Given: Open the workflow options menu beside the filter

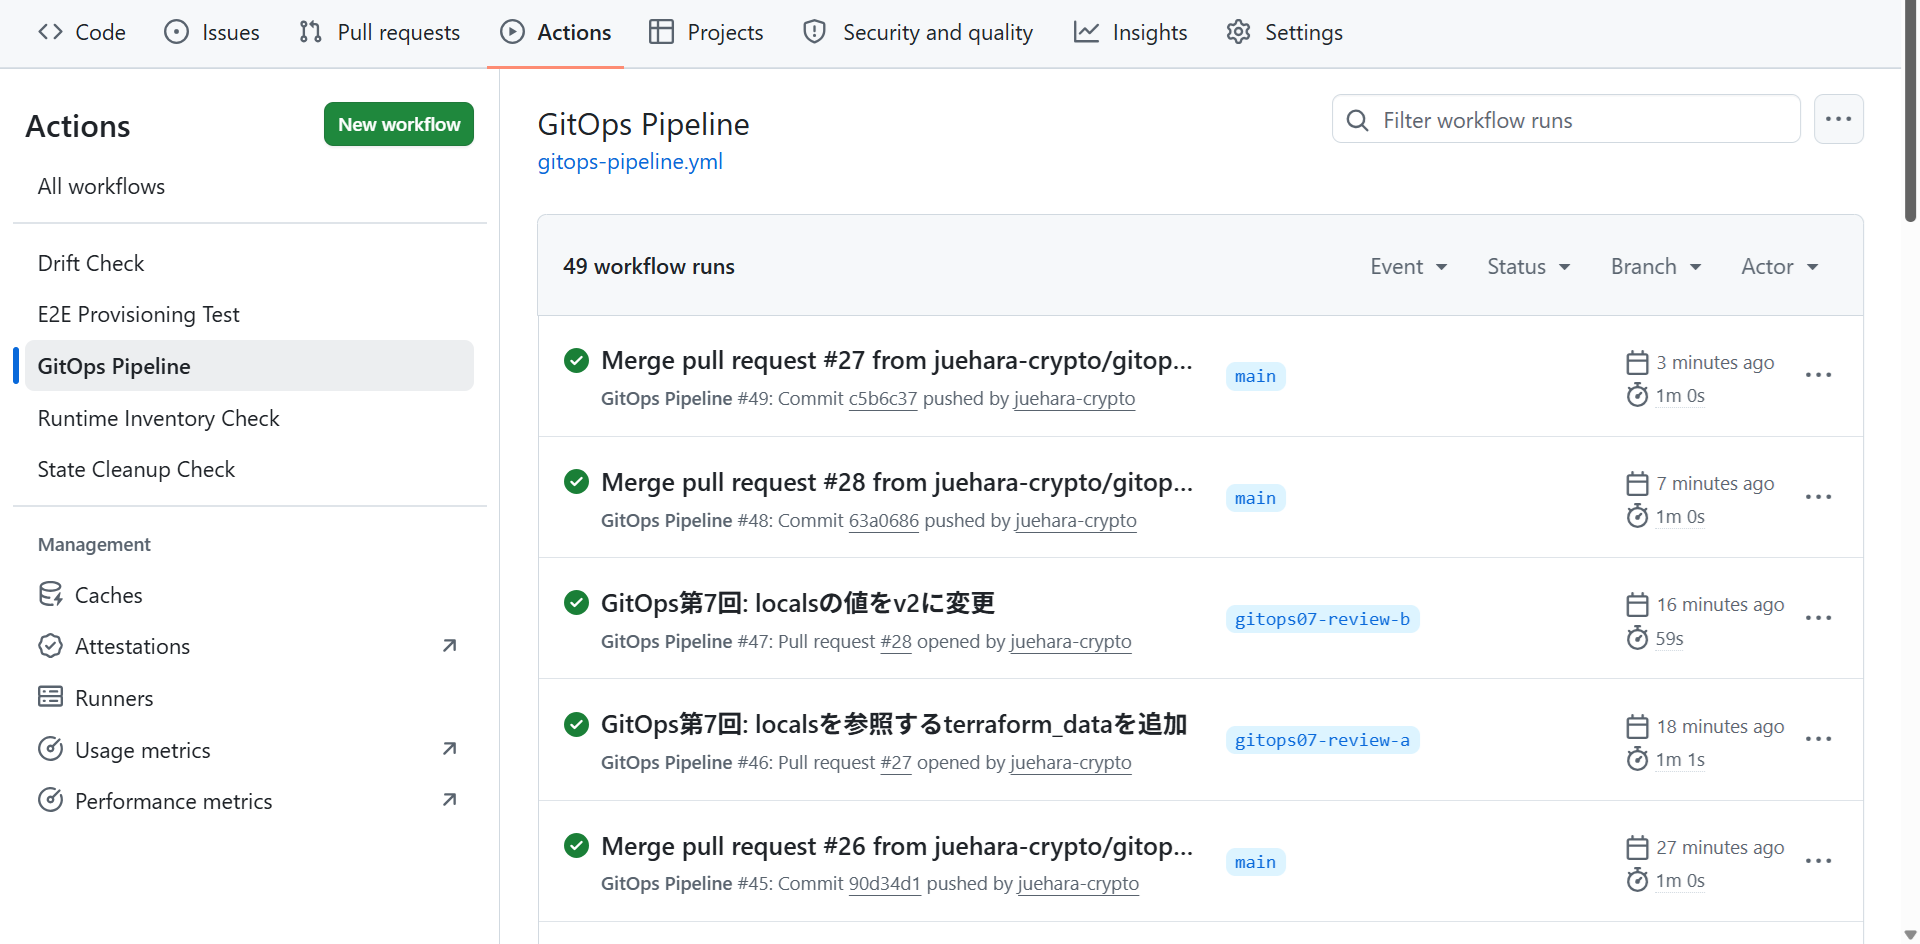Looking at the screenshot, I should pyautogui.click(x=1838, y=119).
